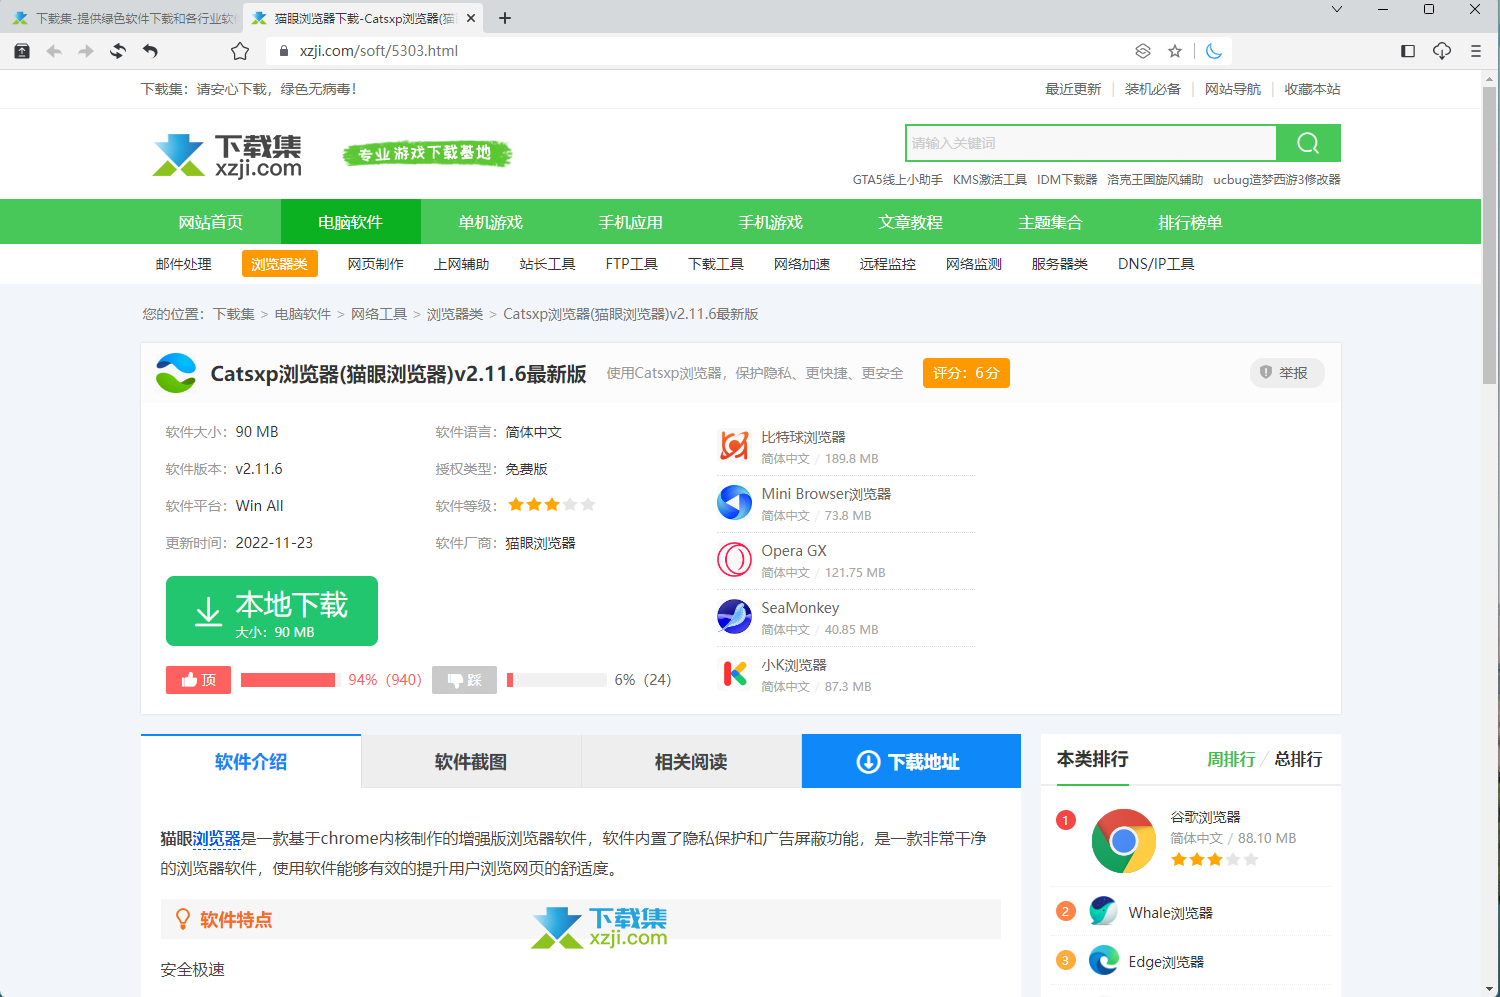Open the browser main menu icon
Screen dimensions: 1500x997
[1476, 51]
